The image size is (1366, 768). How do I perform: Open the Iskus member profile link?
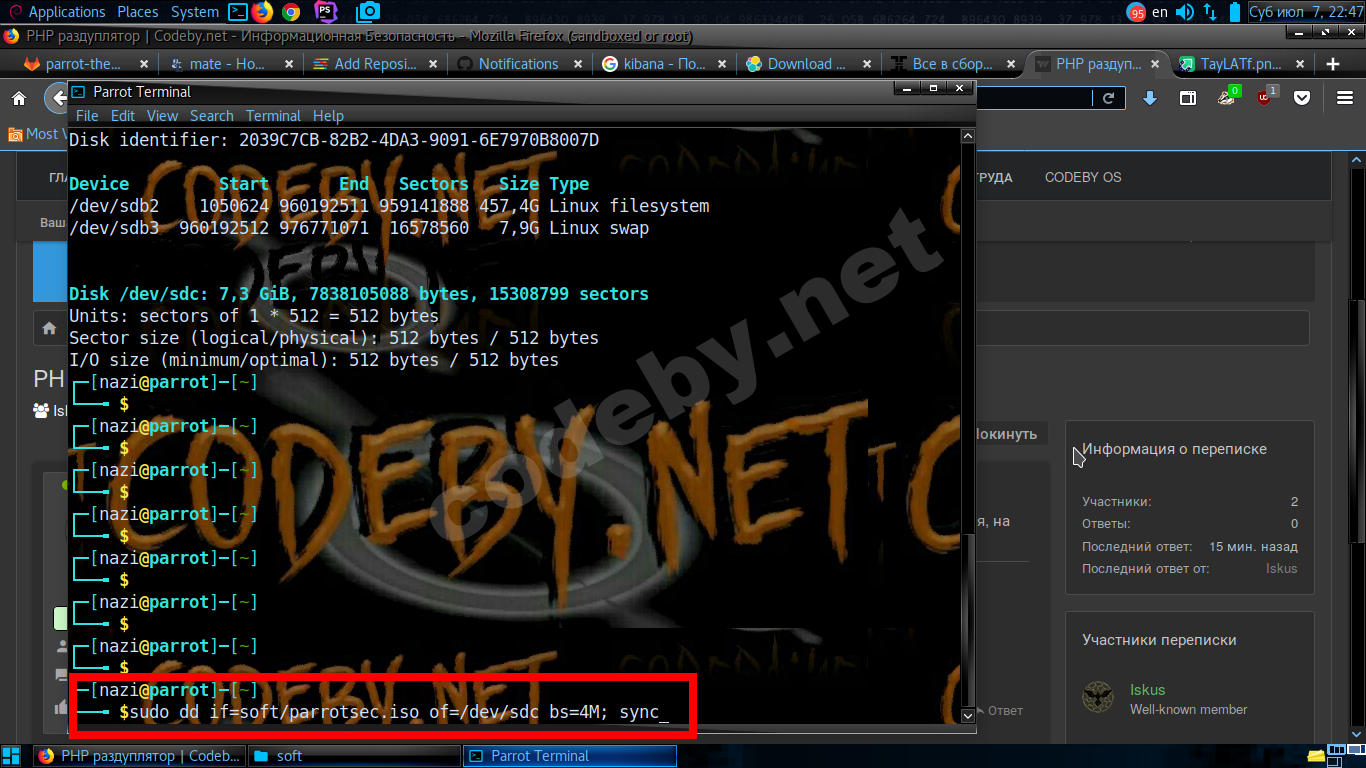click(x=1147, y=690)
